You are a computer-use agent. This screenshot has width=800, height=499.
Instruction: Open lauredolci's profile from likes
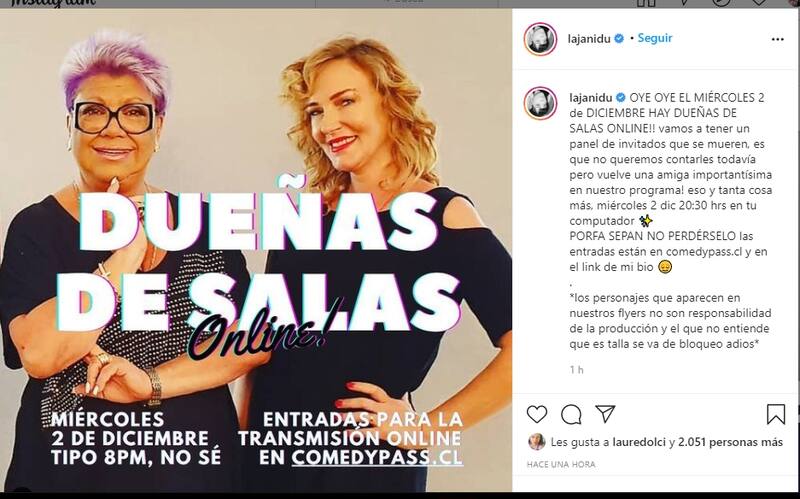pos(639,442)
